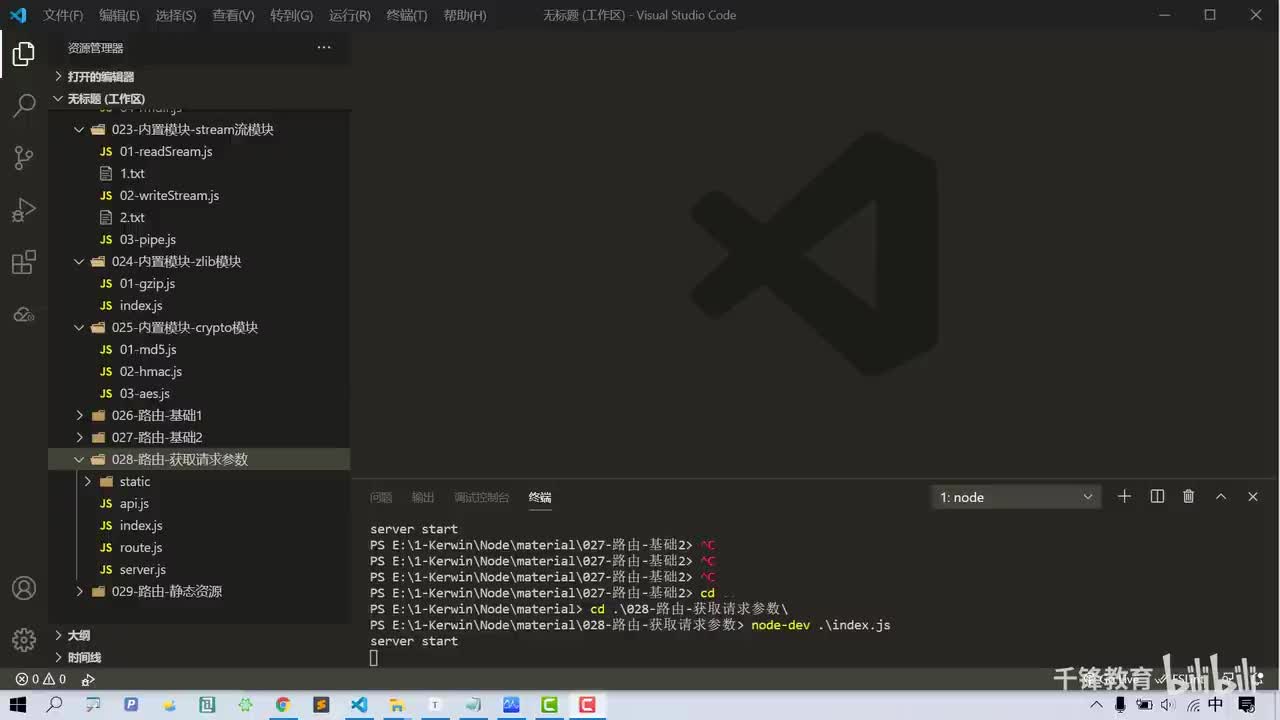
Task: Collapse the 025-内置模块-crypto模块 folder
Action: [x=199, y=327]
